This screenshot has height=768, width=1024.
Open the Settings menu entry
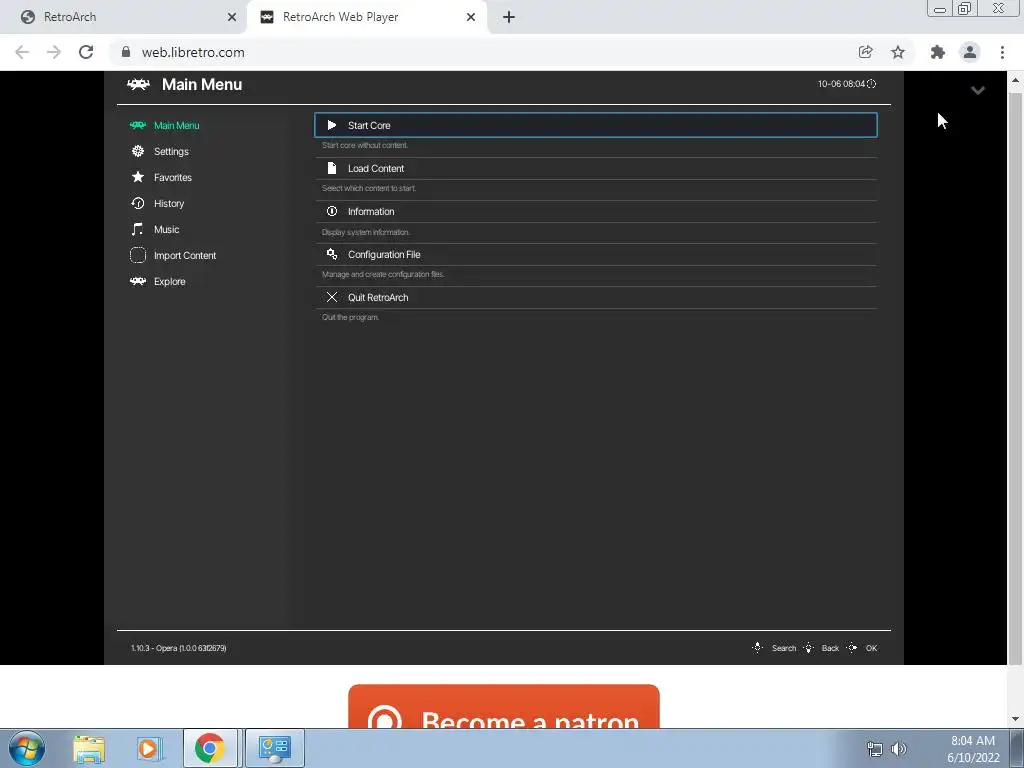[x=171, y=152]
